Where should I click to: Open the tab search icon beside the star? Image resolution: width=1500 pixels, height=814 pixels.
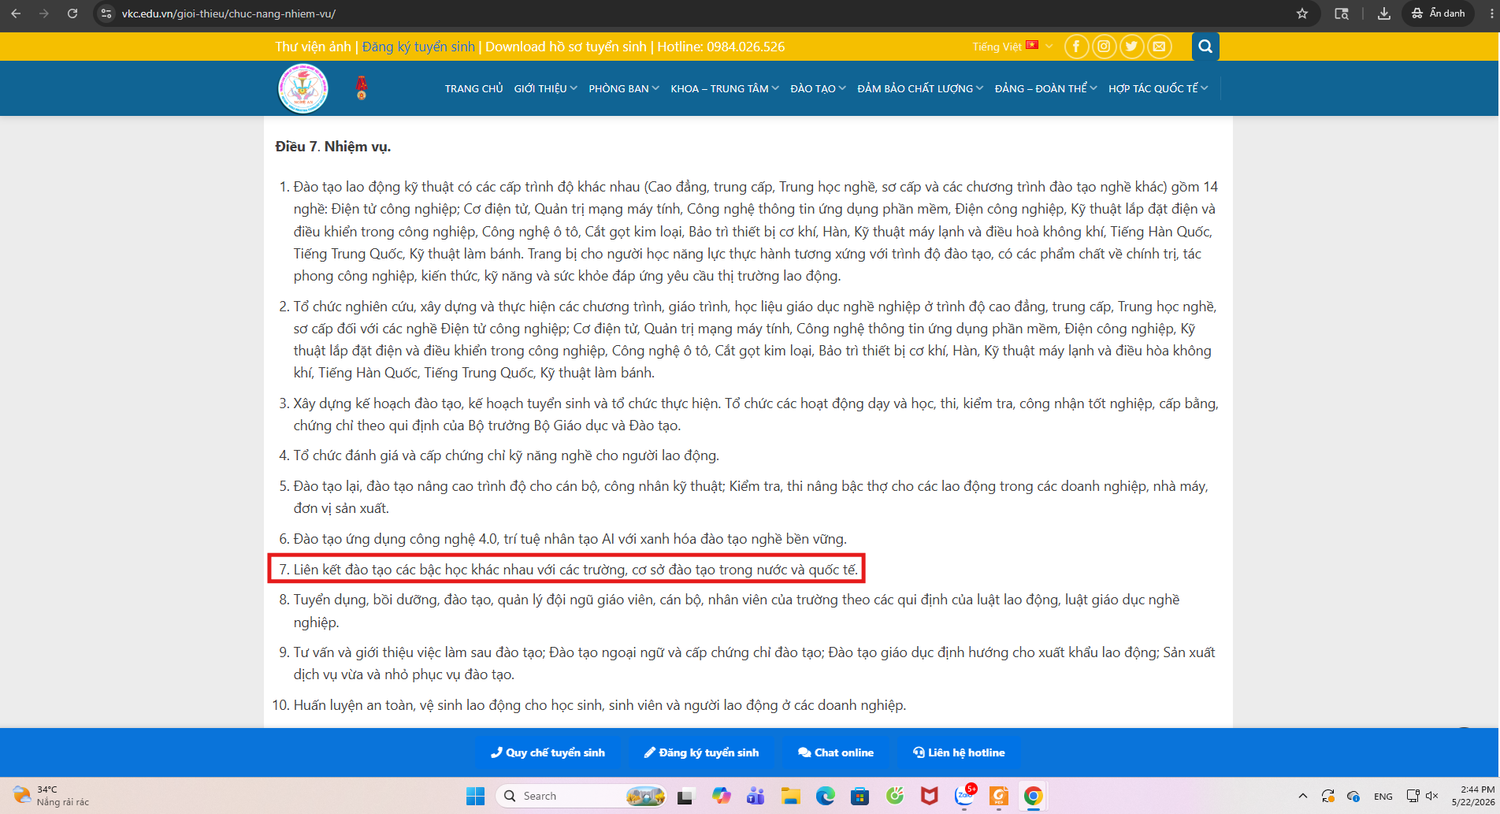(1342, 14)
